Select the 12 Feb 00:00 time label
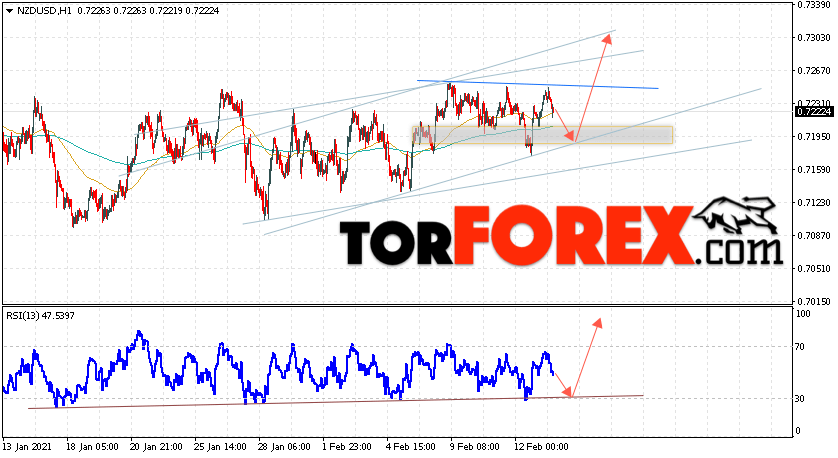The width and height of the screenshot is (838, 458). (541, 447)
